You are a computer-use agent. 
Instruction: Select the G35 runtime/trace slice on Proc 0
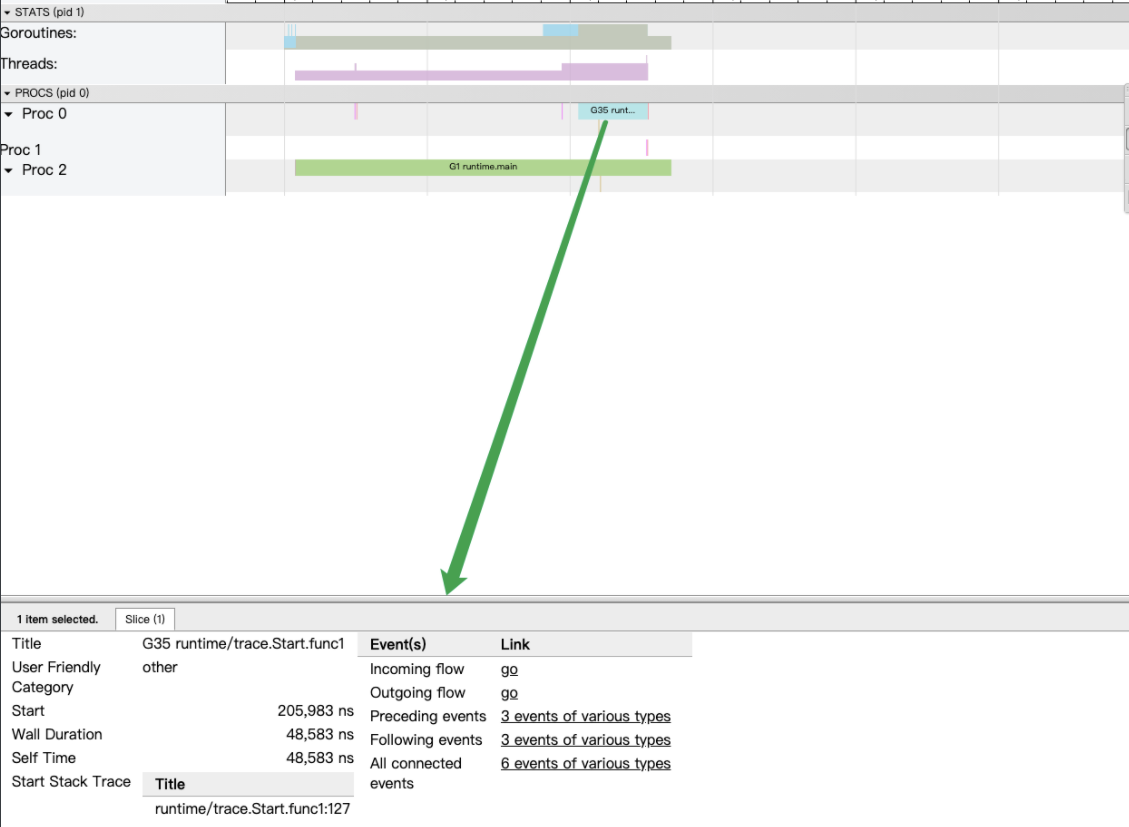611,111
